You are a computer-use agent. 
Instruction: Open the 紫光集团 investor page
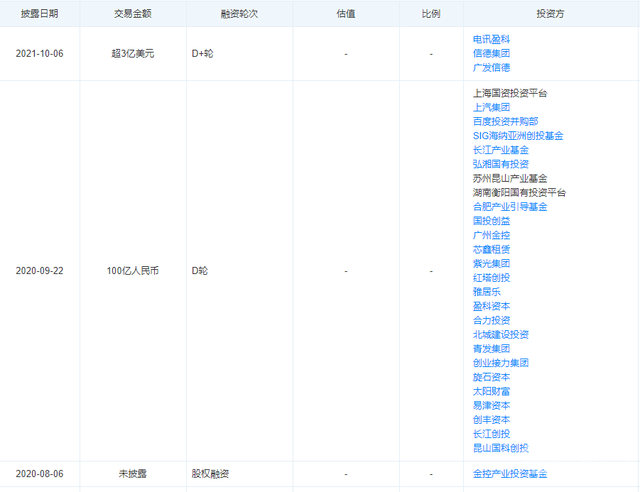(x=491, y=264)
